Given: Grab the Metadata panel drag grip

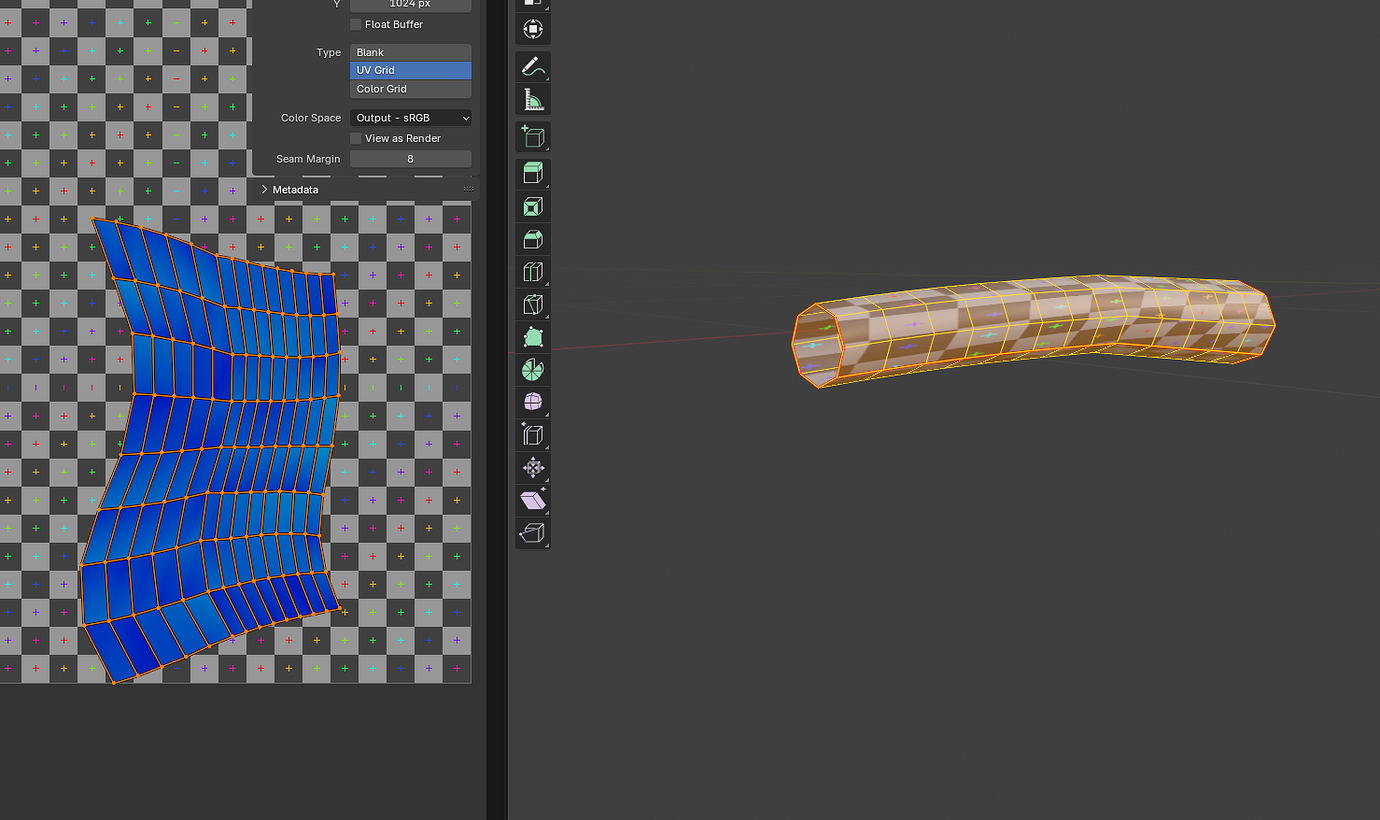Looking at the screenshot, I should point(468,189).
